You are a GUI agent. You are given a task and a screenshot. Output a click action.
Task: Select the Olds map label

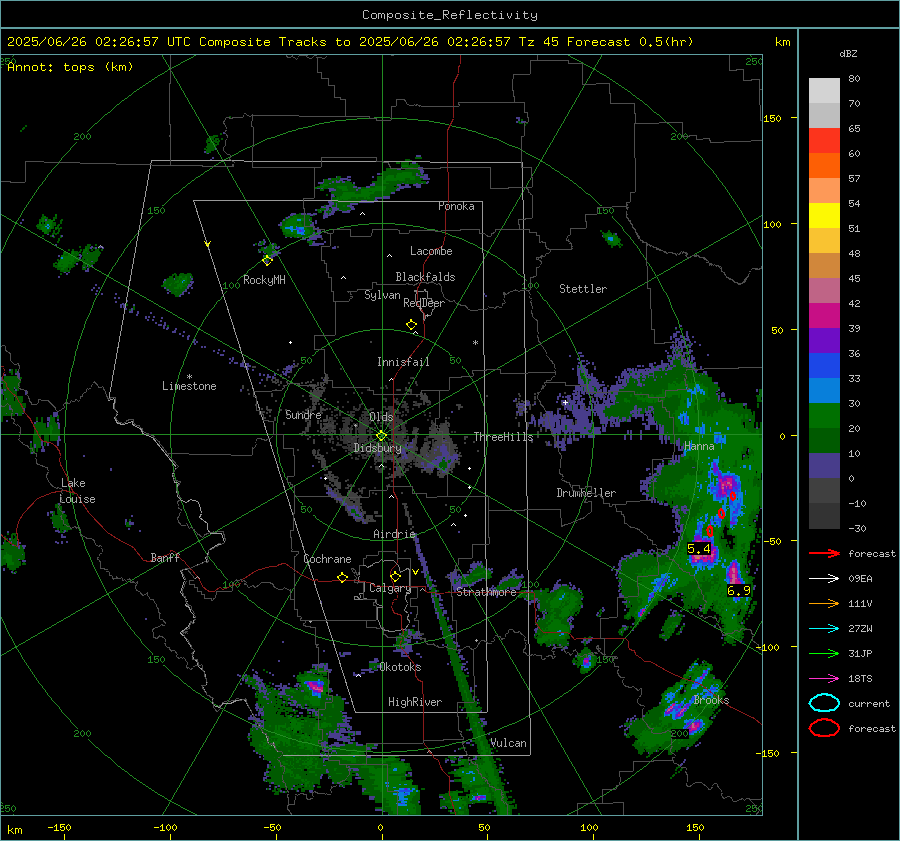tap(381, 417)
